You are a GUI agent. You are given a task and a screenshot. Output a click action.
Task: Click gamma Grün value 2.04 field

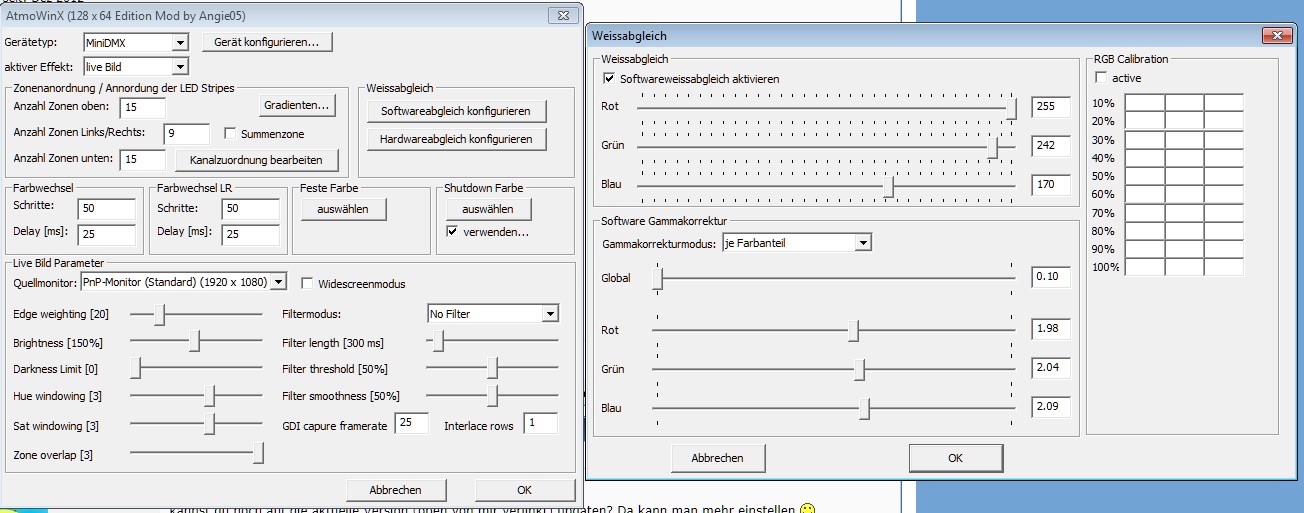(x=1051, y=368)
